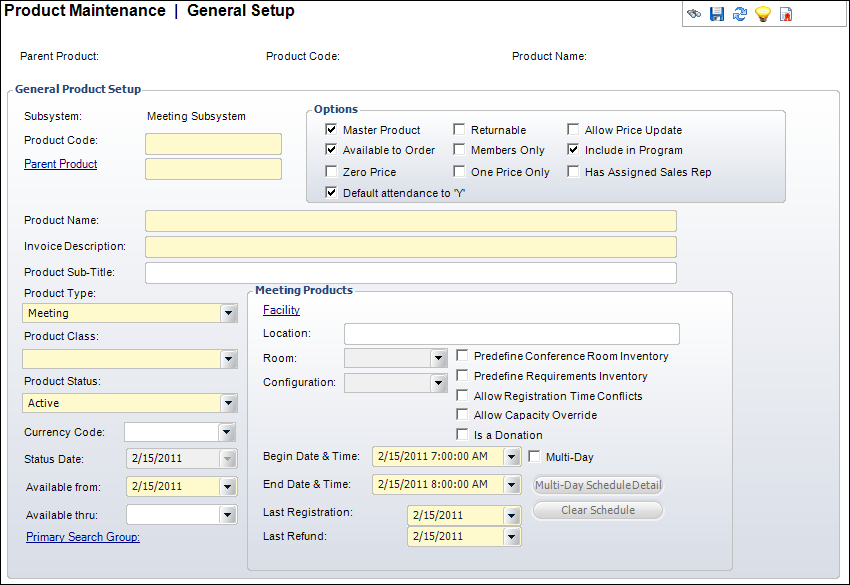This screenshot has width=850, height=585.
Task: Uncheck the Master Product checkbox
Action: click(x=332, y=130)
